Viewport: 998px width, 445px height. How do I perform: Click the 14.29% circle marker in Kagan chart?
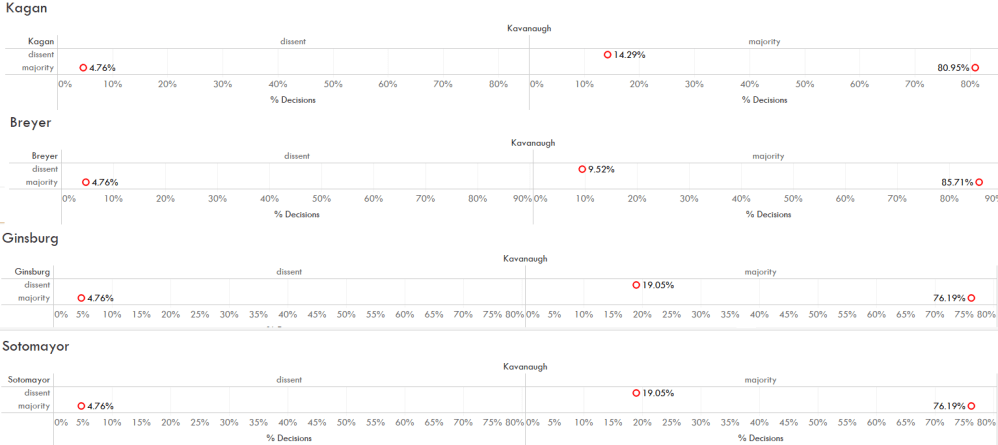pos(607,55)
